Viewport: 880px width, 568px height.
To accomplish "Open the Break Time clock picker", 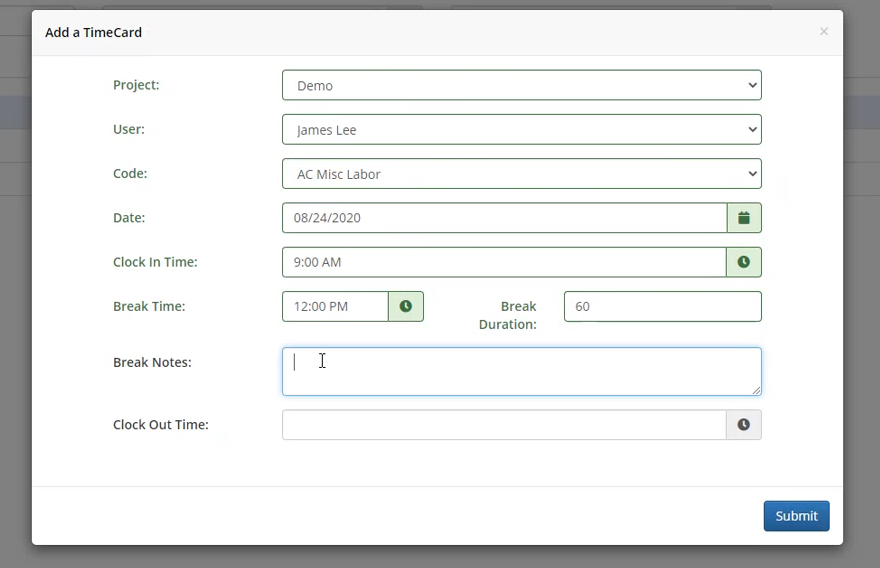I will tap(406, 307).
